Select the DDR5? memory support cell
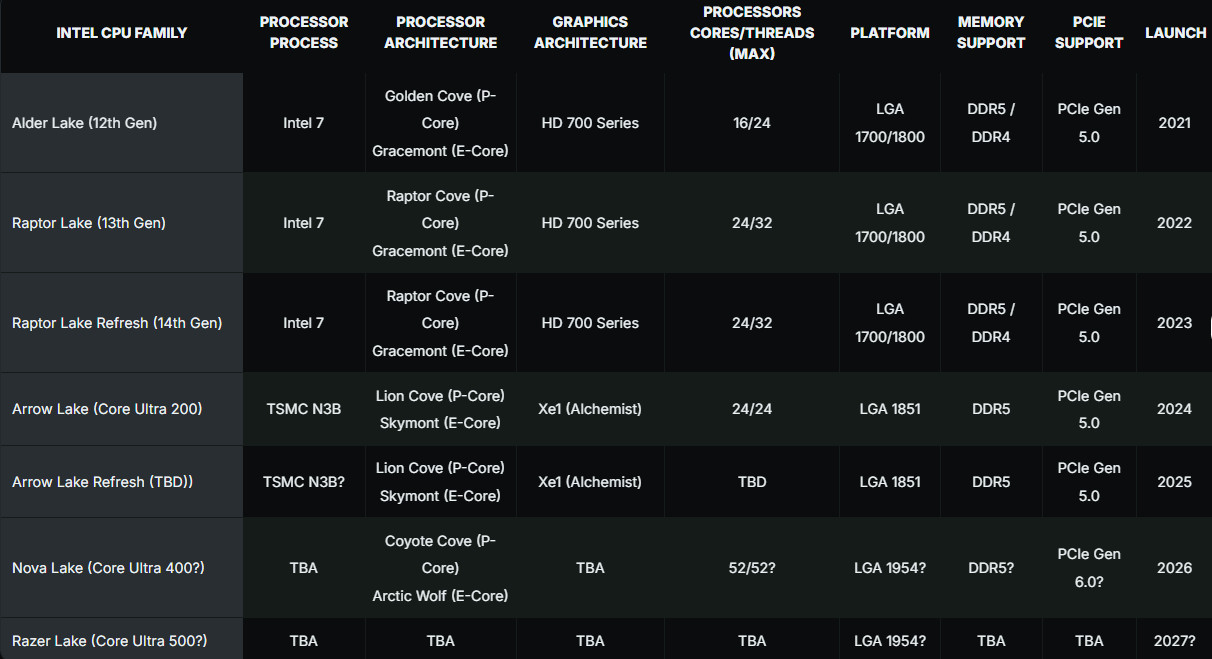The height and width of the screenshot is (659, 1212). 990,568
